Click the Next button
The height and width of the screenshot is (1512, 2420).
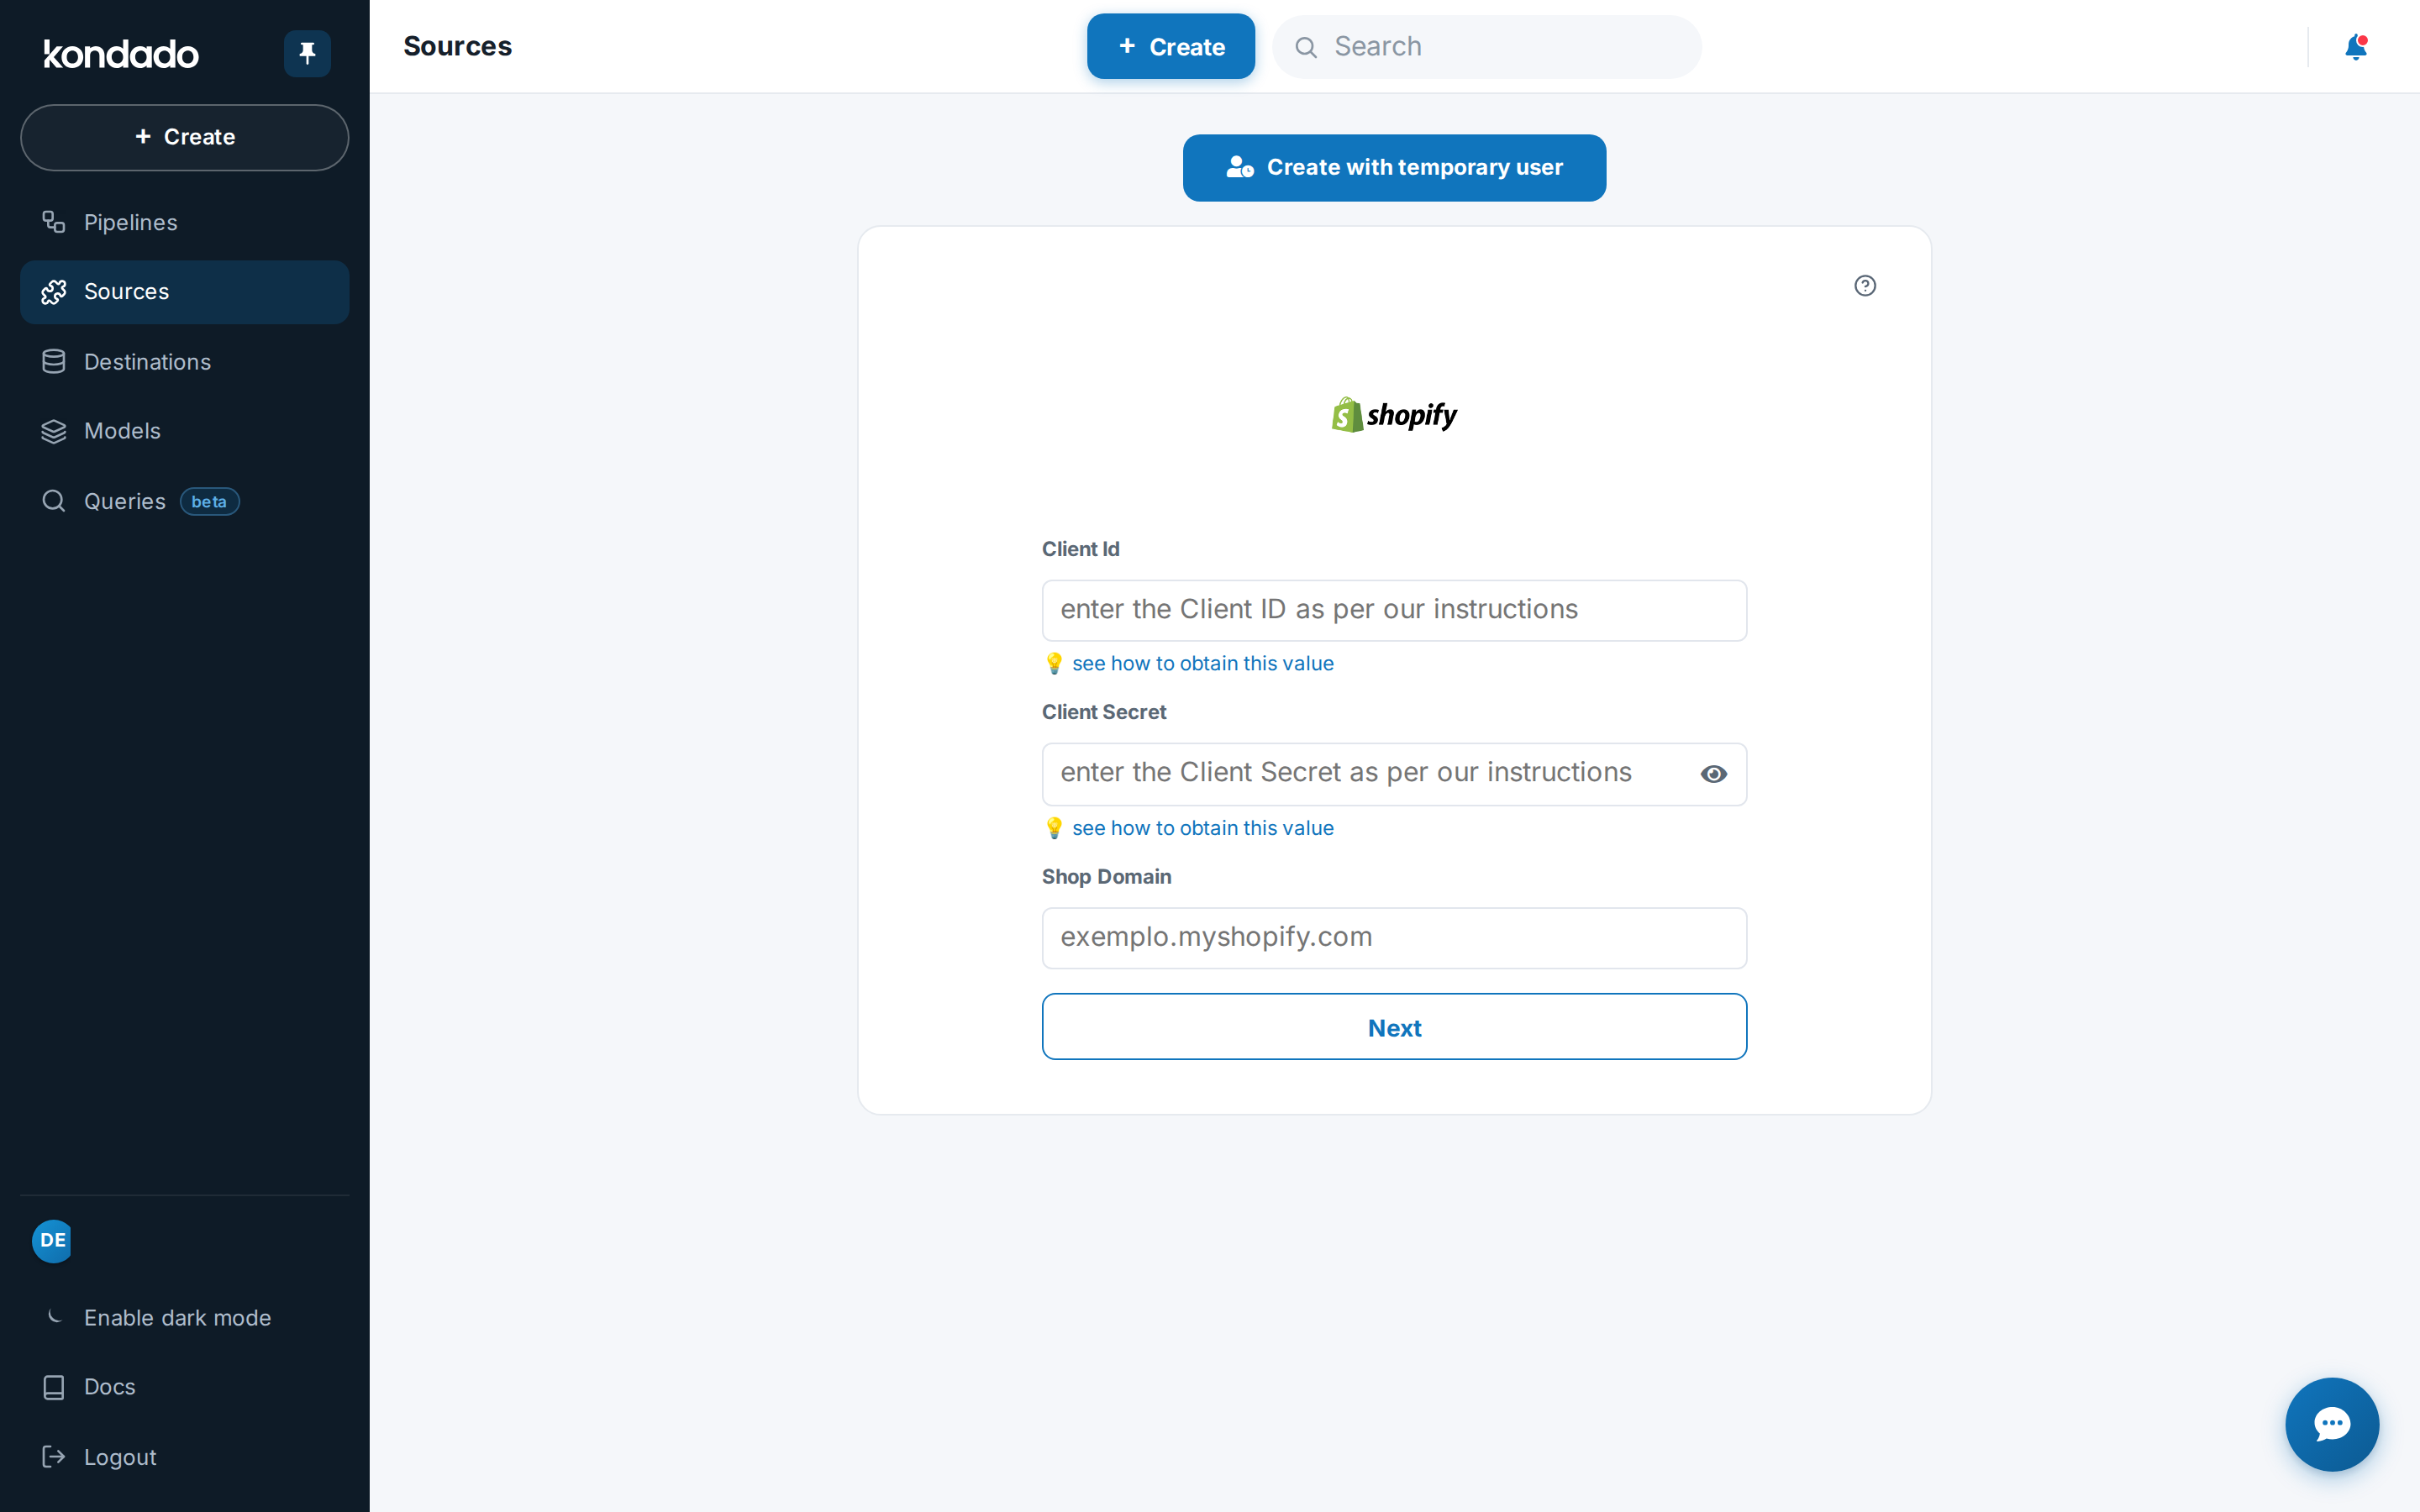(1394, 1027)
